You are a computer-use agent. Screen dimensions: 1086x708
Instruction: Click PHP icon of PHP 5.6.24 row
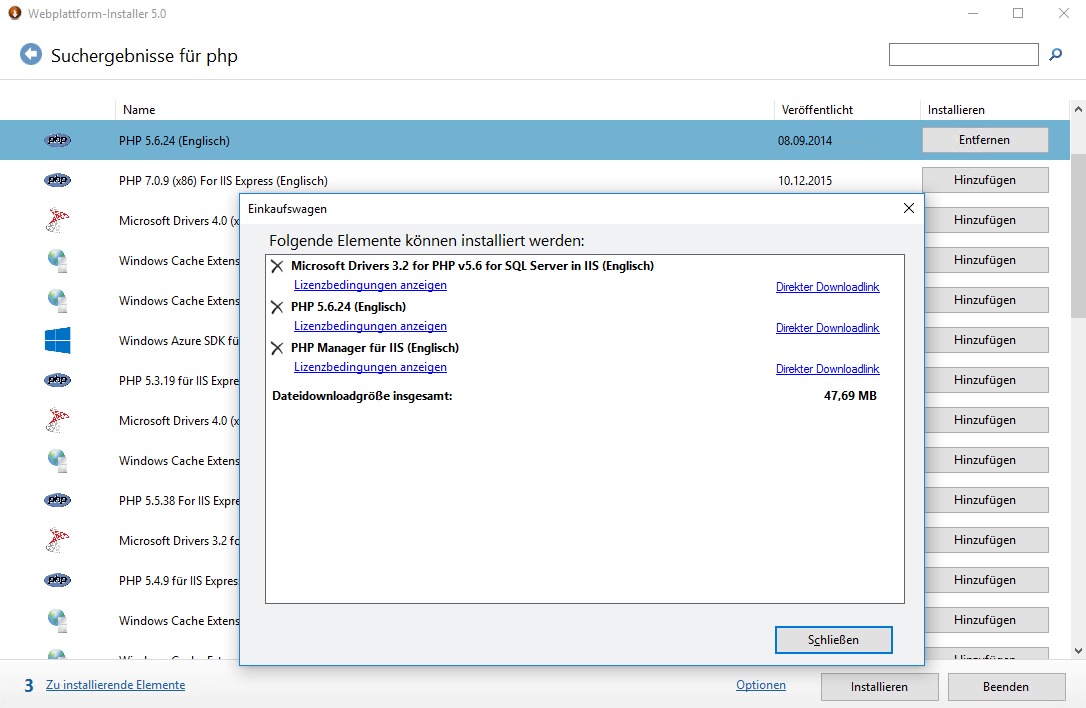[57, 140]
